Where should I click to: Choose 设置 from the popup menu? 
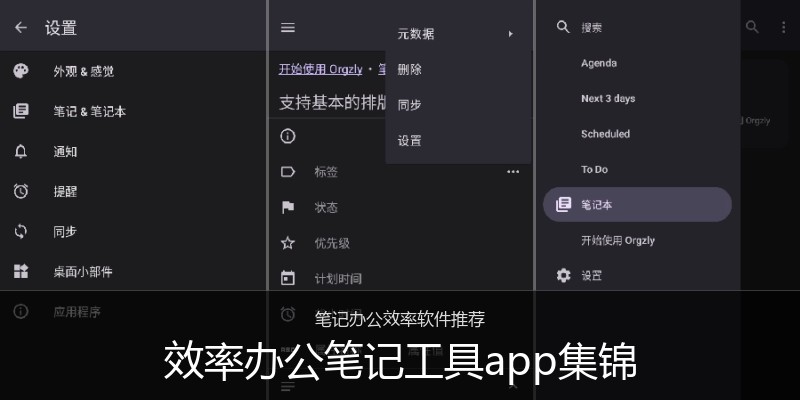tap(458, 141)
